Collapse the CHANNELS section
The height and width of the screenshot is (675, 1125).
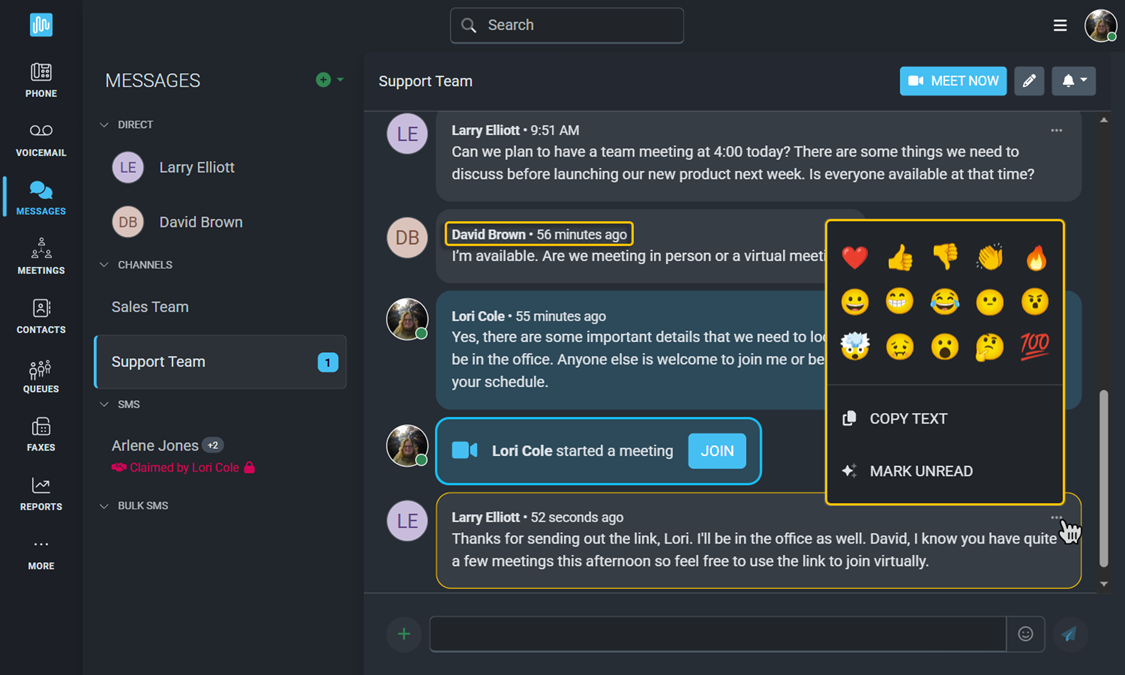tap(104, 265)
